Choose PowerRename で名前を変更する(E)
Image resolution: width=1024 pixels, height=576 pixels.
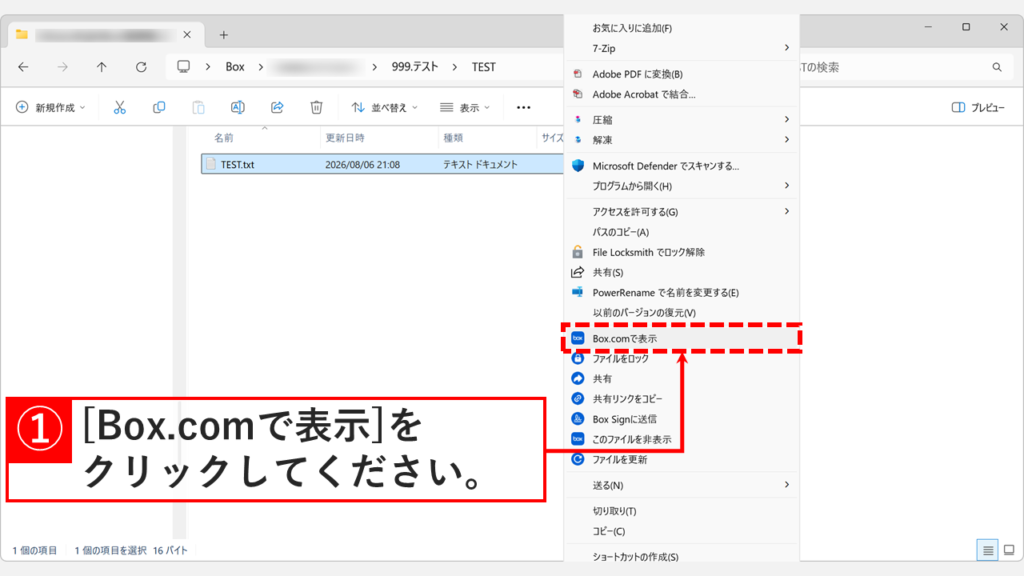coord(681,293)
